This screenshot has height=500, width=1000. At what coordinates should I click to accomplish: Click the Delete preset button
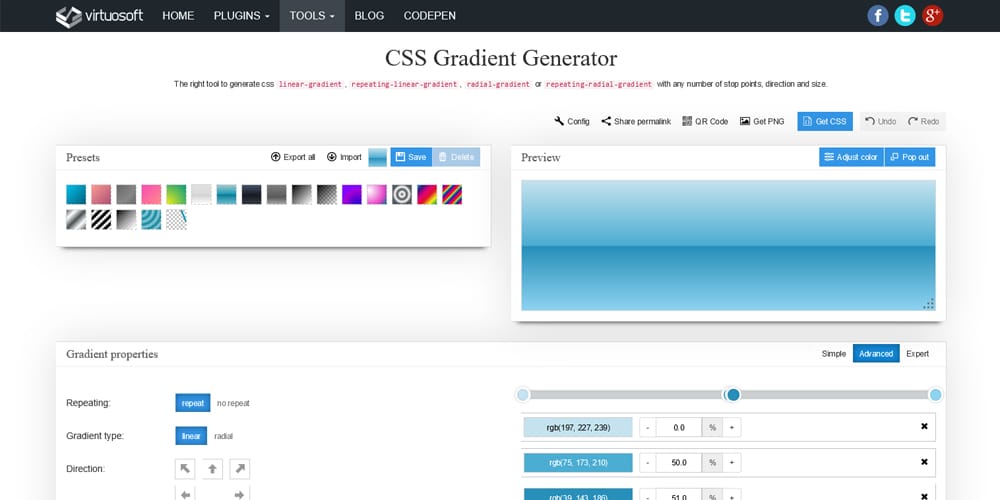pos(456,157)
